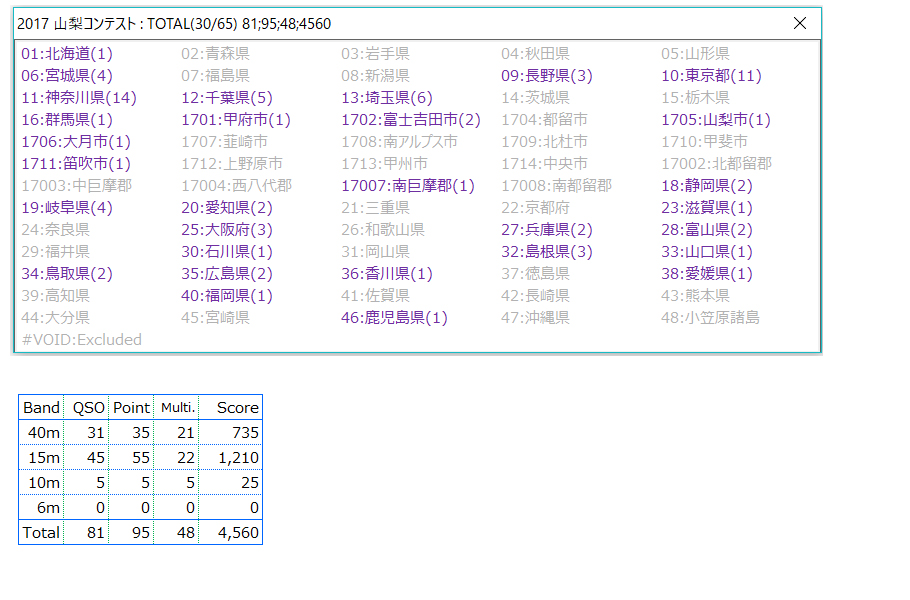The width and height of the screenshot is (910, 600).
Task: Click the Score column header
Action: click(238, 407)
